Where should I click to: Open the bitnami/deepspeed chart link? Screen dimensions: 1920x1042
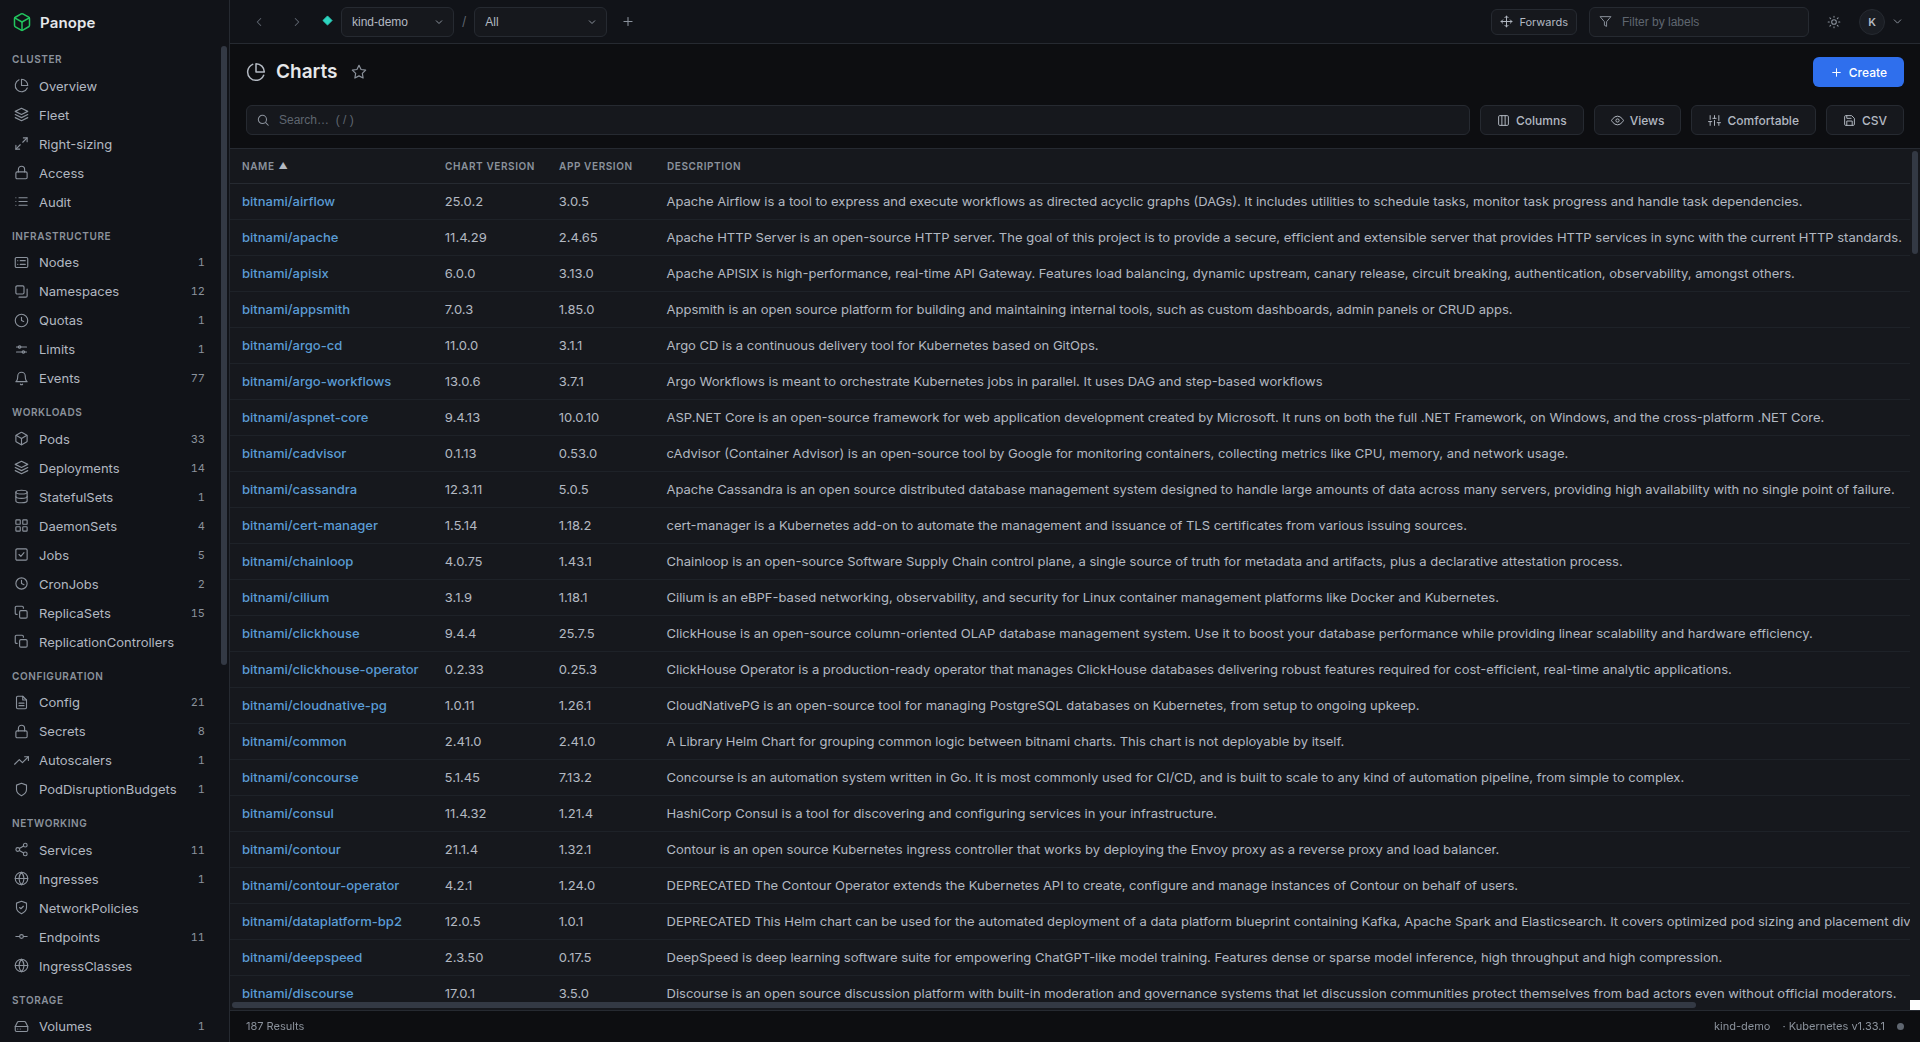(302, 957)
